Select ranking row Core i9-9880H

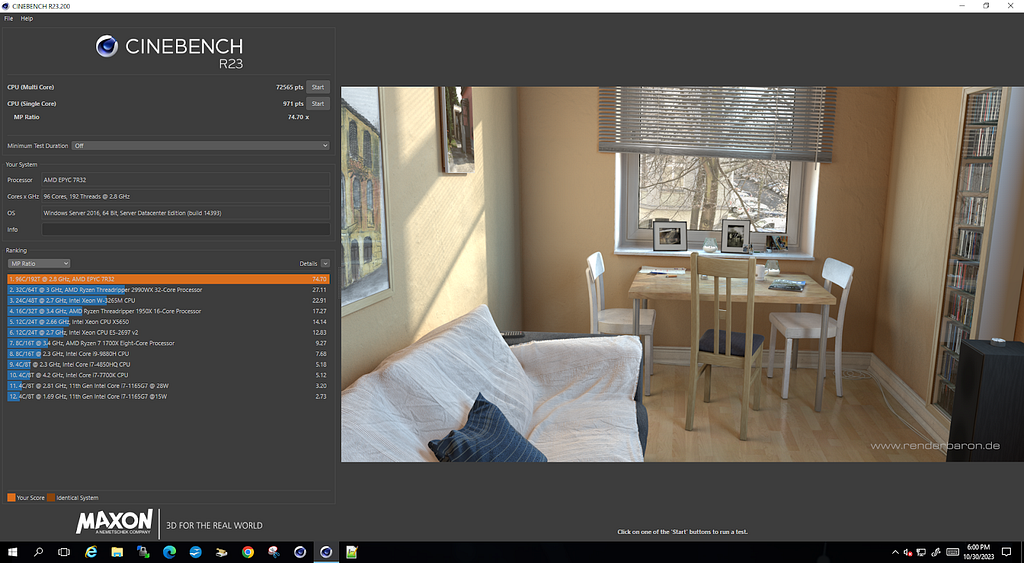coord(168,354)
